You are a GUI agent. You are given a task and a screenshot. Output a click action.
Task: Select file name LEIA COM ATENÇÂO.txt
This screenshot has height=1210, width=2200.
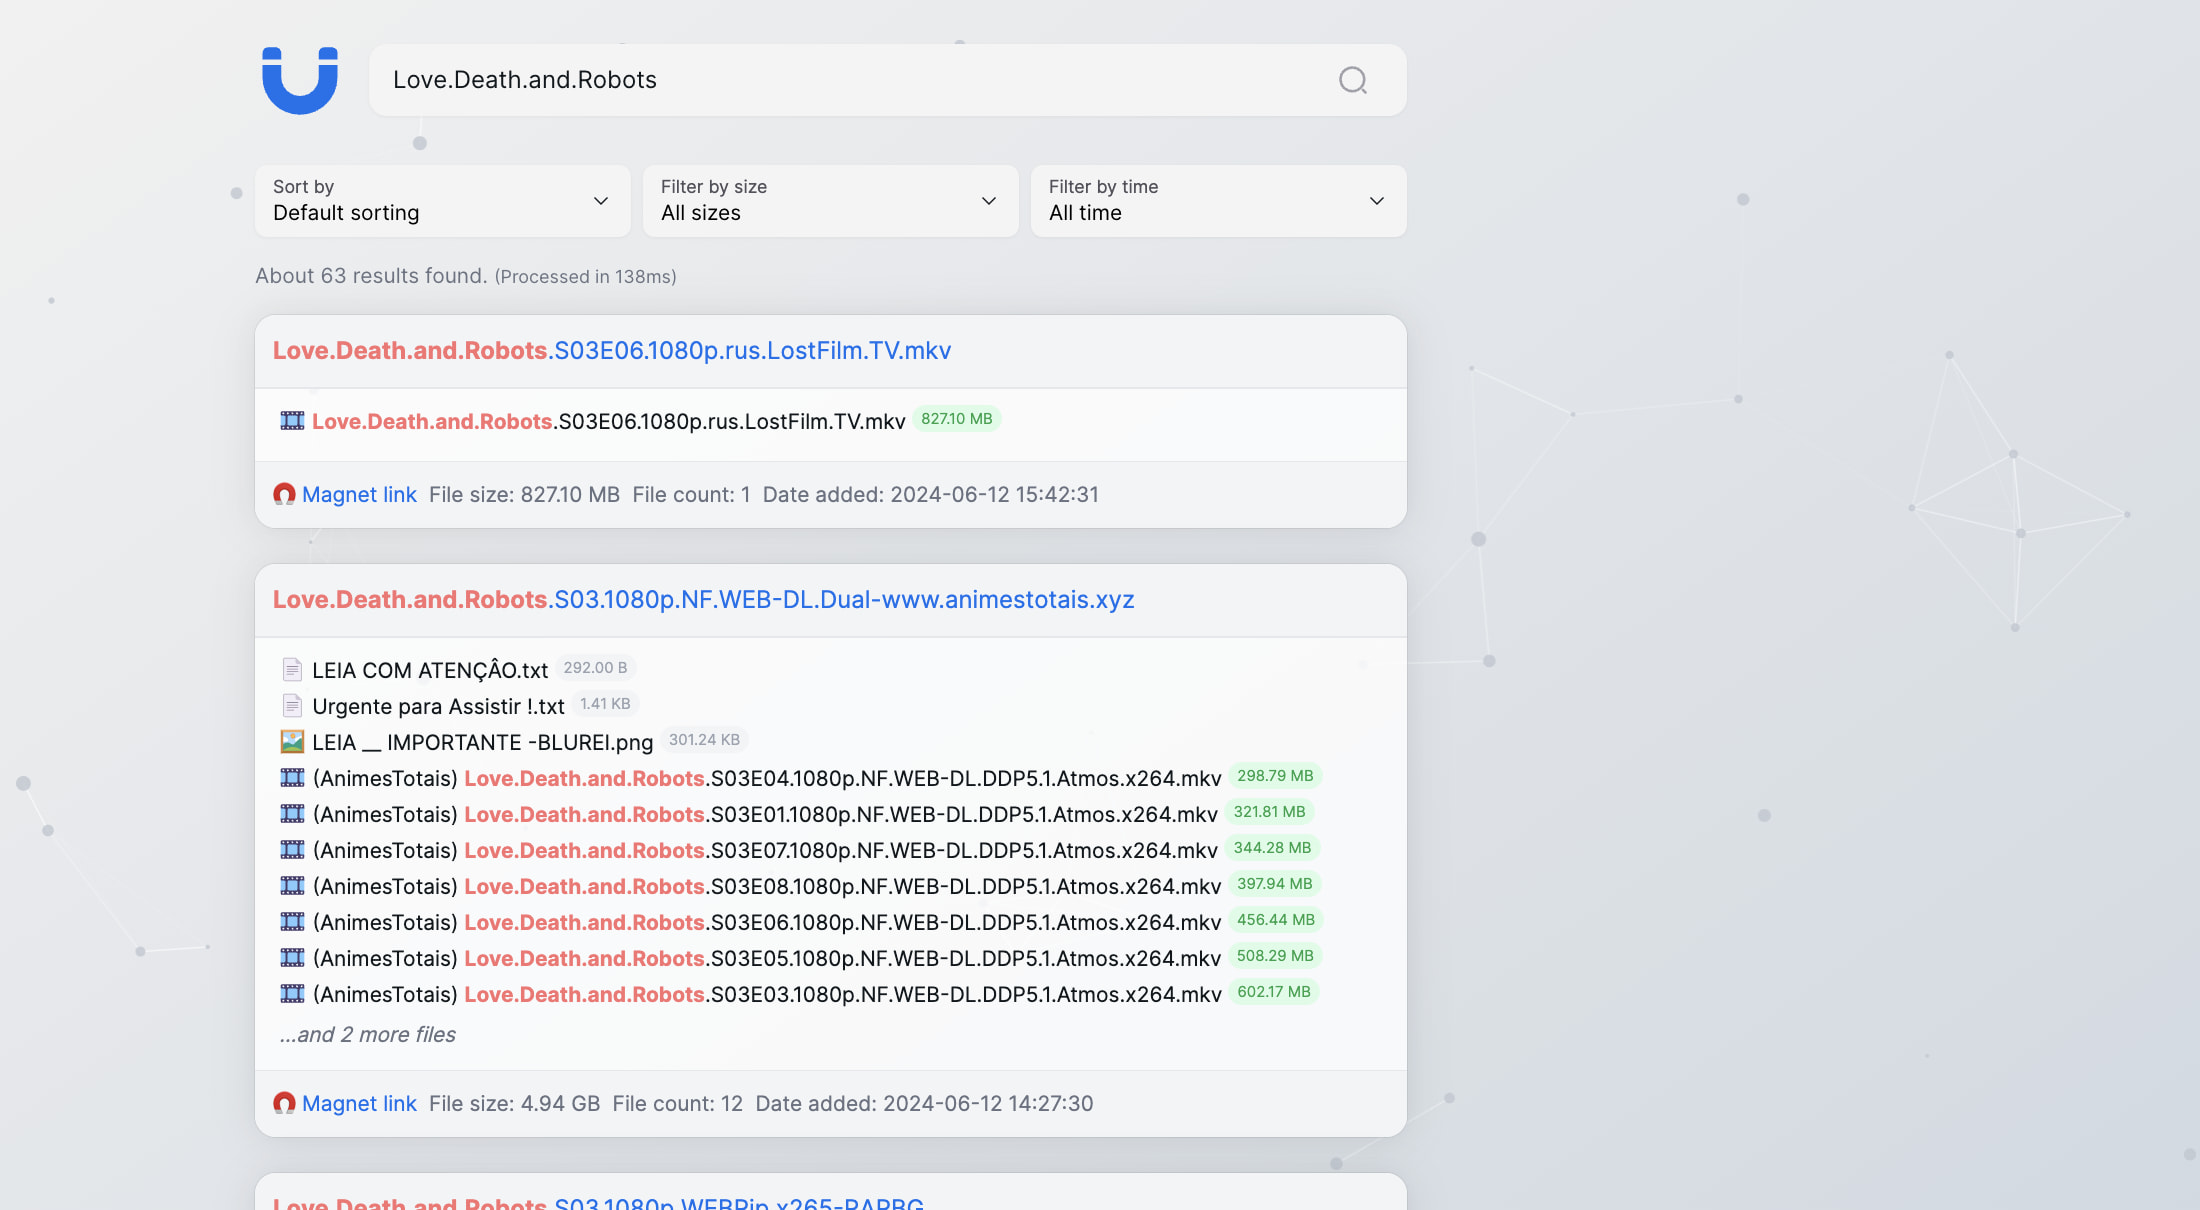(x=430, y=670)
